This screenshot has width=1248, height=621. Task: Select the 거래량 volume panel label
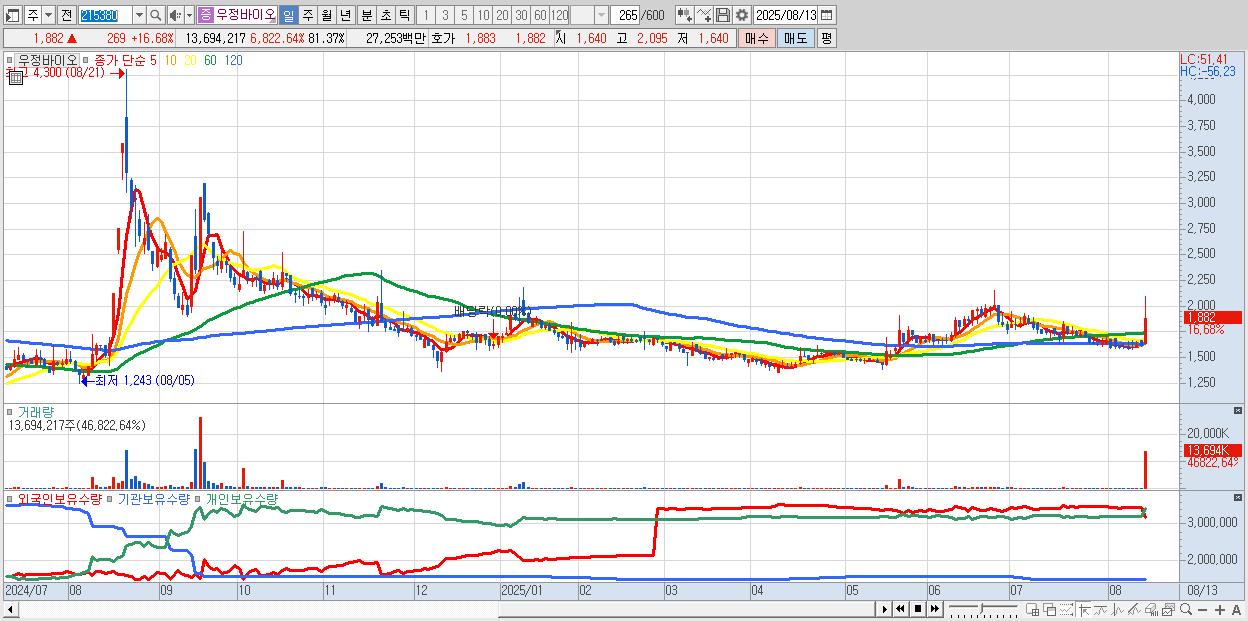[x=36, y=412]
